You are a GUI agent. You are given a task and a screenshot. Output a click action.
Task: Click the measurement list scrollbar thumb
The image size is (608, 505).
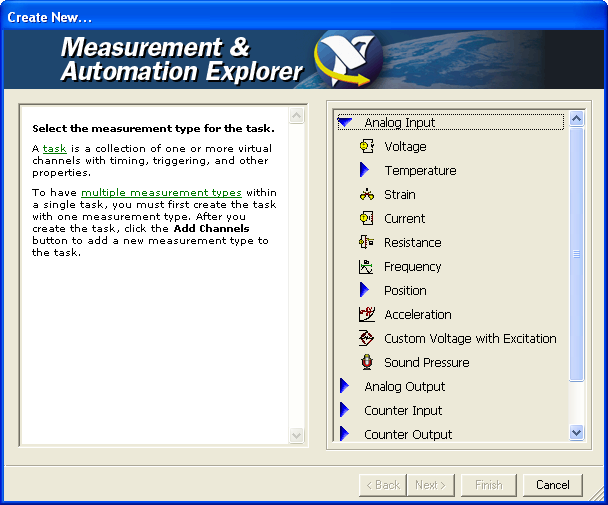576,254
